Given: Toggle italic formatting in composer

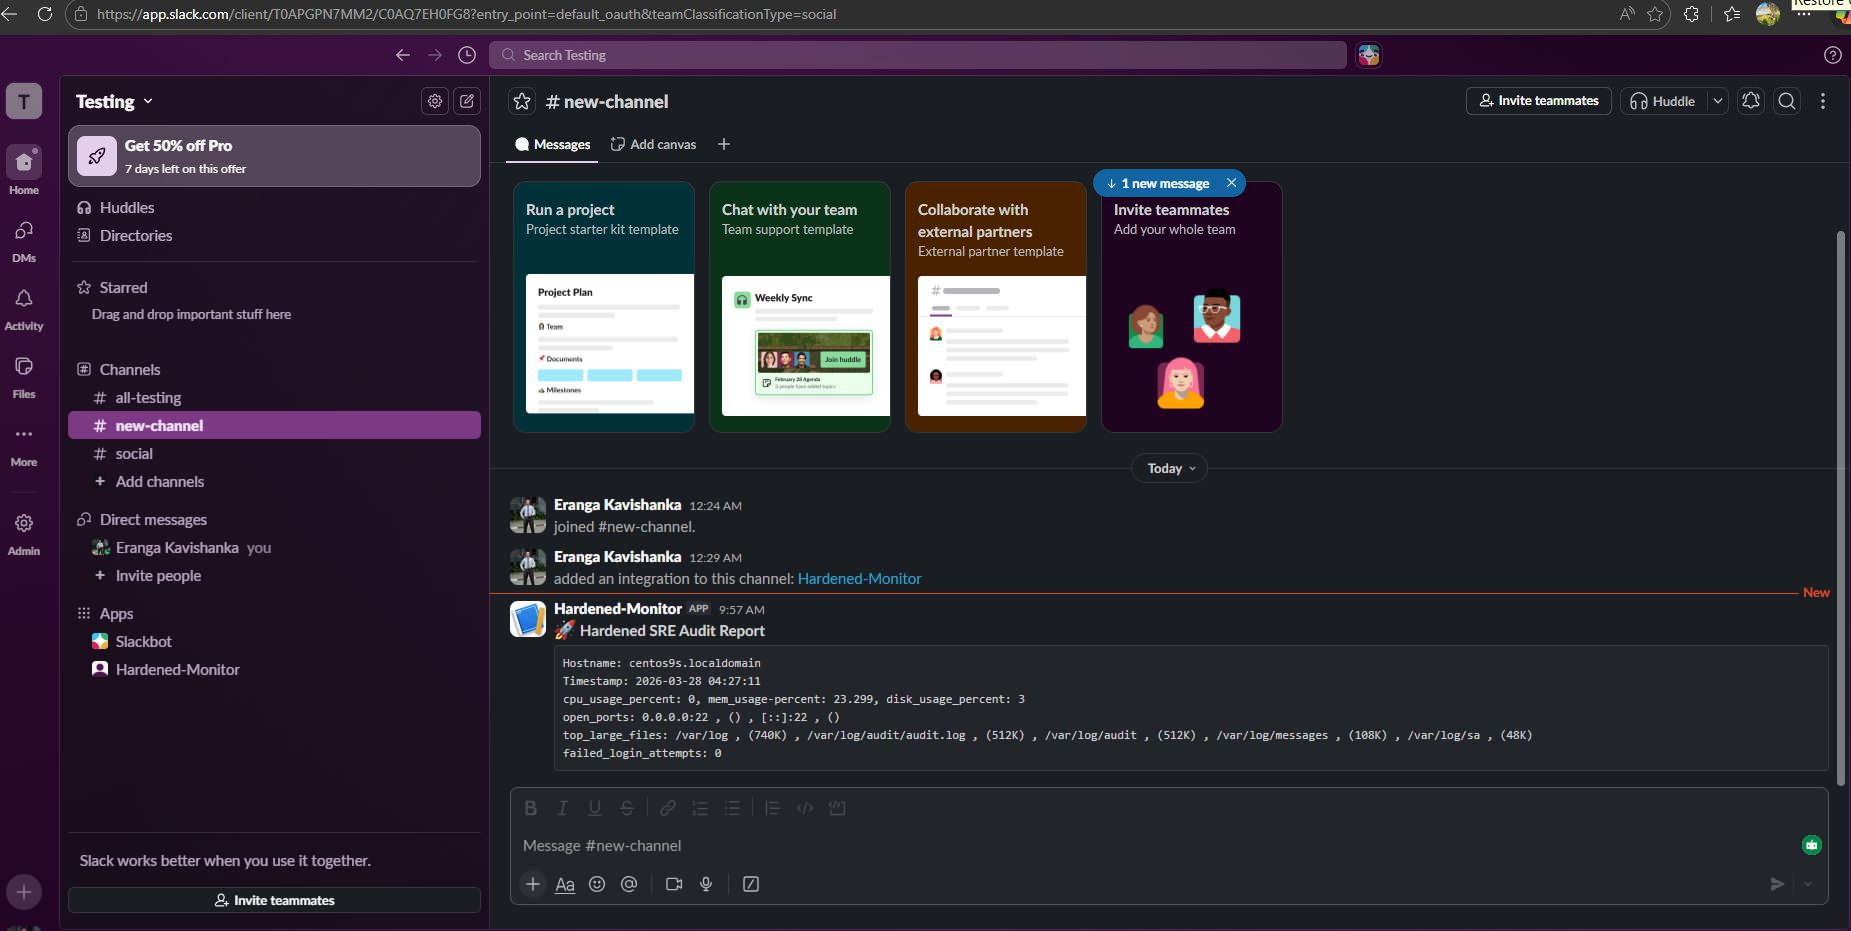Looking at the screenshot, I should pyautogui.click(x=563, y=808).
